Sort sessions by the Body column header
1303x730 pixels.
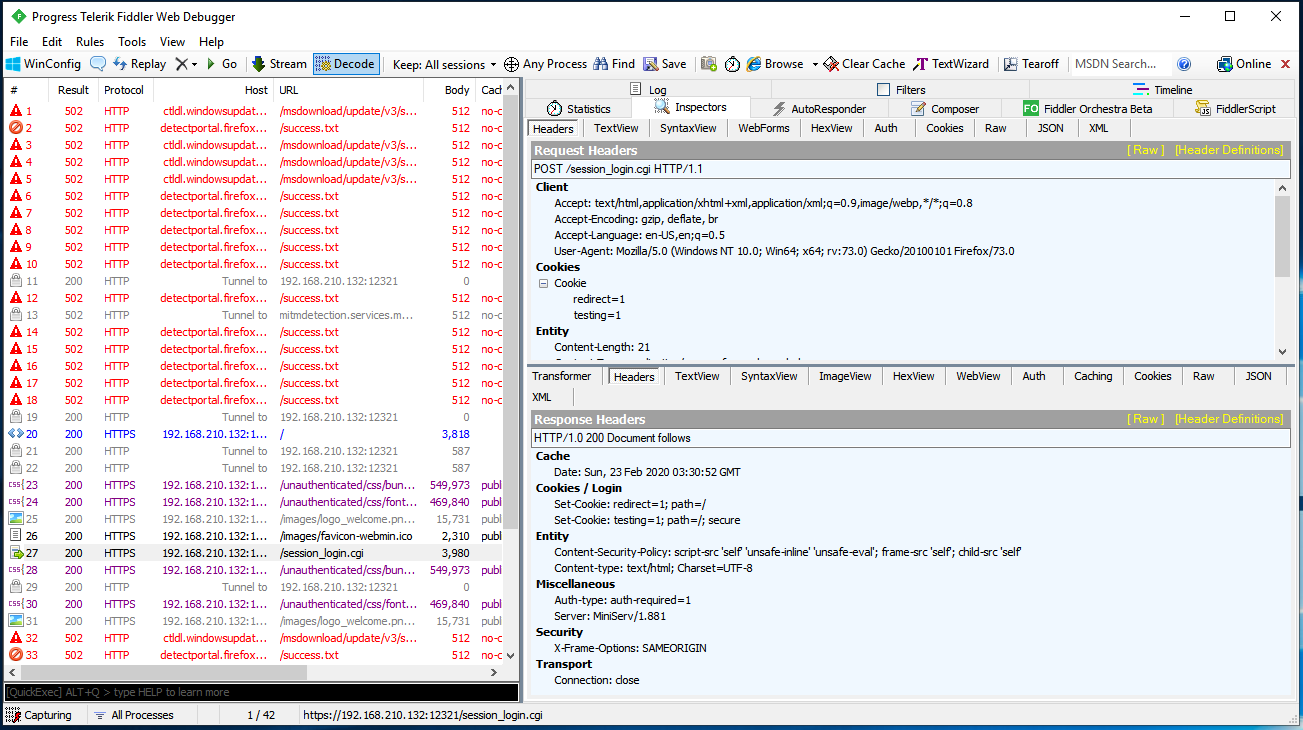[x=447, y=90]
